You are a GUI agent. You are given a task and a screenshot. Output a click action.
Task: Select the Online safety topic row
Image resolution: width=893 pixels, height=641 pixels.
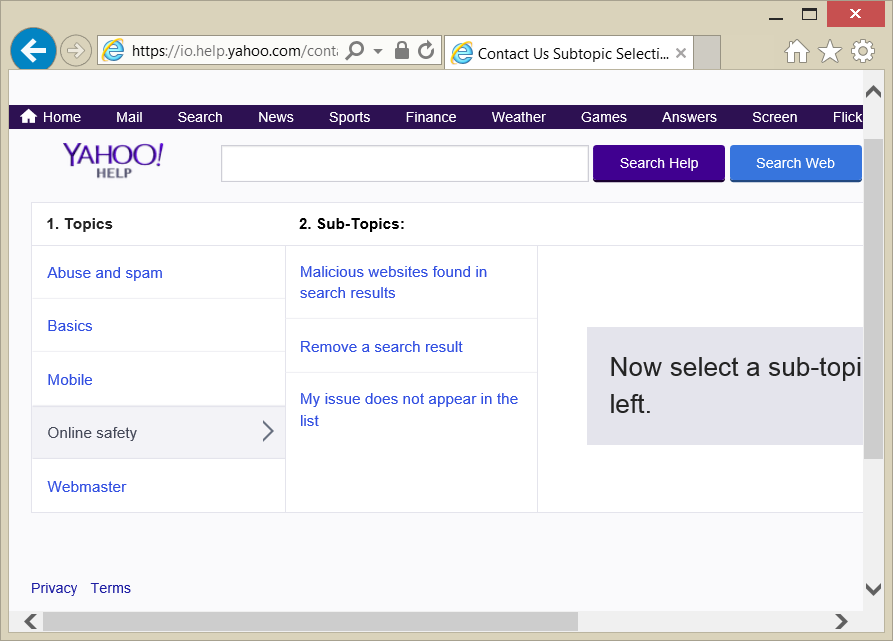point(159,433)
